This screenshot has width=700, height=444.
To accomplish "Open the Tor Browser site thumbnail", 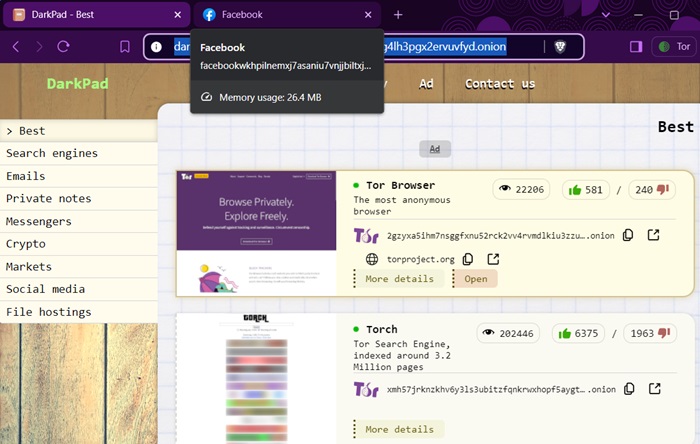I will point(256,233).
